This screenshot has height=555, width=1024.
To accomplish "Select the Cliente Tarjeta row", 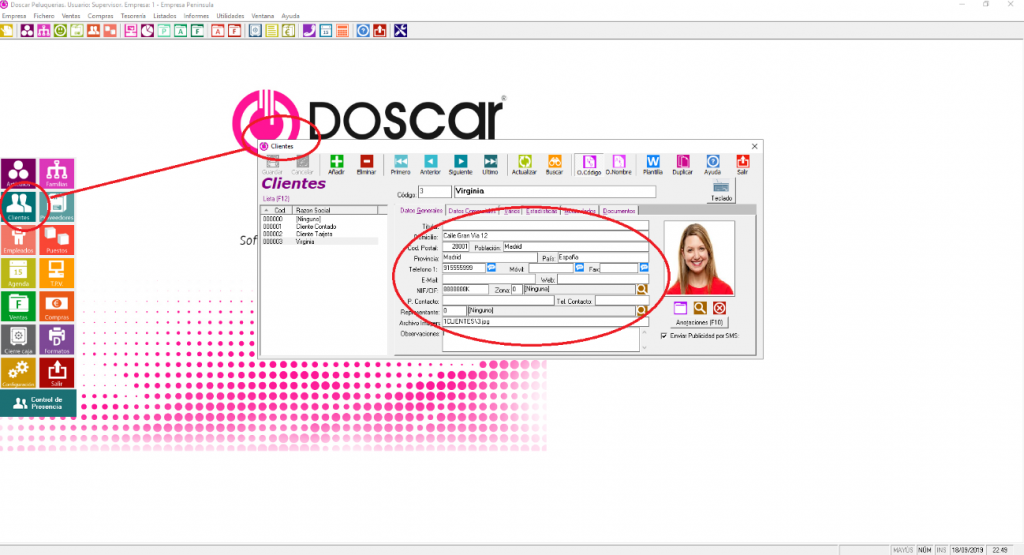I will point(320,234).
